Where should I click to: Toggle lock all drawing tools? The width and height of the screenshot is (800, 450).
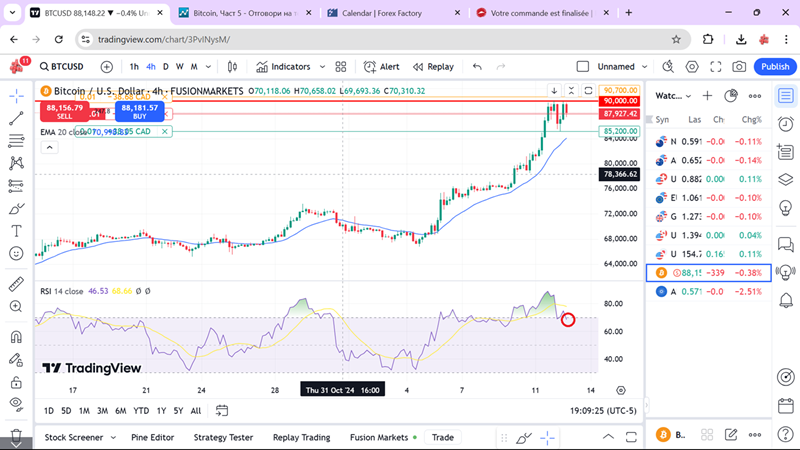coord(16,382)
